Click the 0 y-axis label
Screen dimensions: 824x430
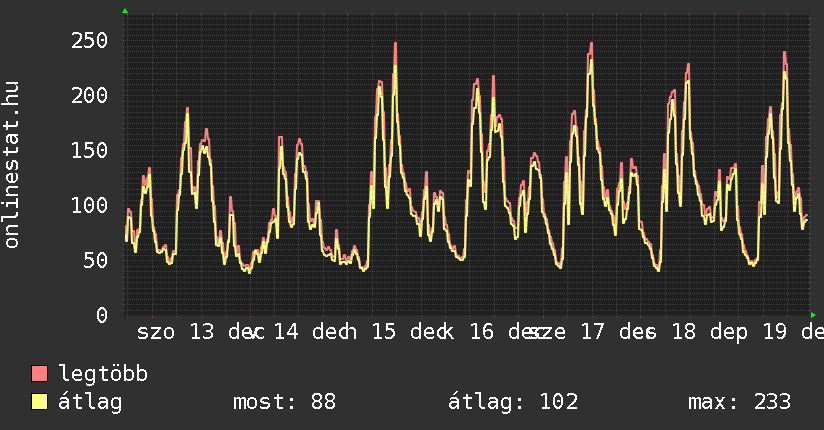tap(101, 315)
